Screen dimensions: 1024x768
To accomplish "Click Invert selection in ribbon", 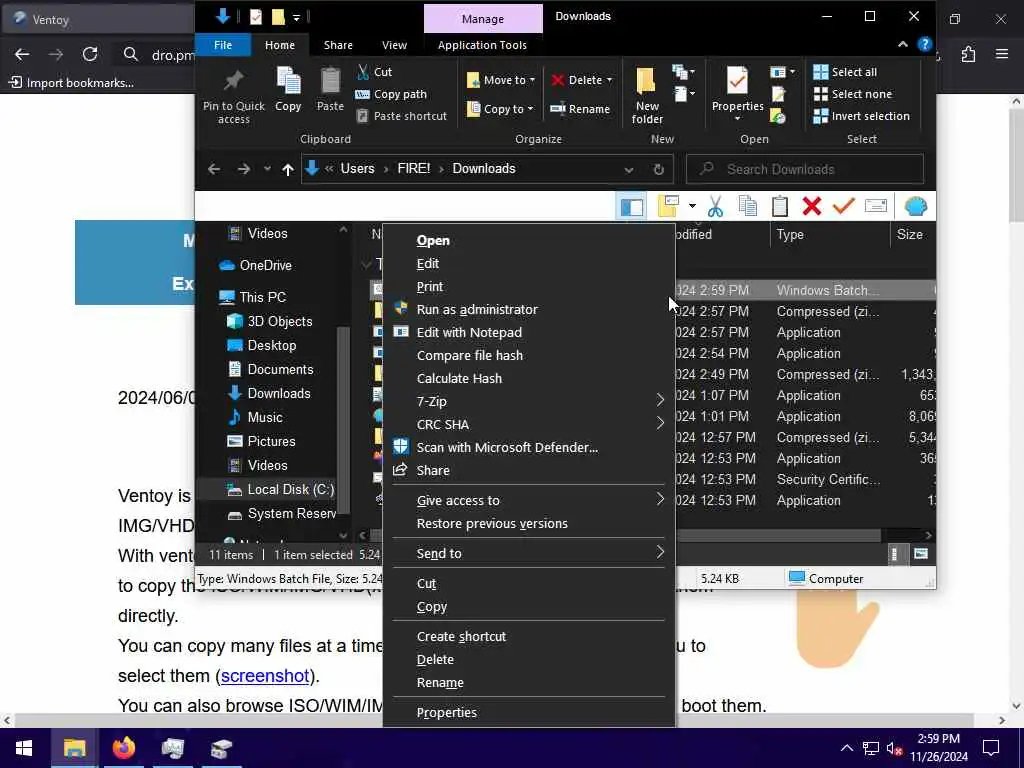I will click(x=861, y=116).
